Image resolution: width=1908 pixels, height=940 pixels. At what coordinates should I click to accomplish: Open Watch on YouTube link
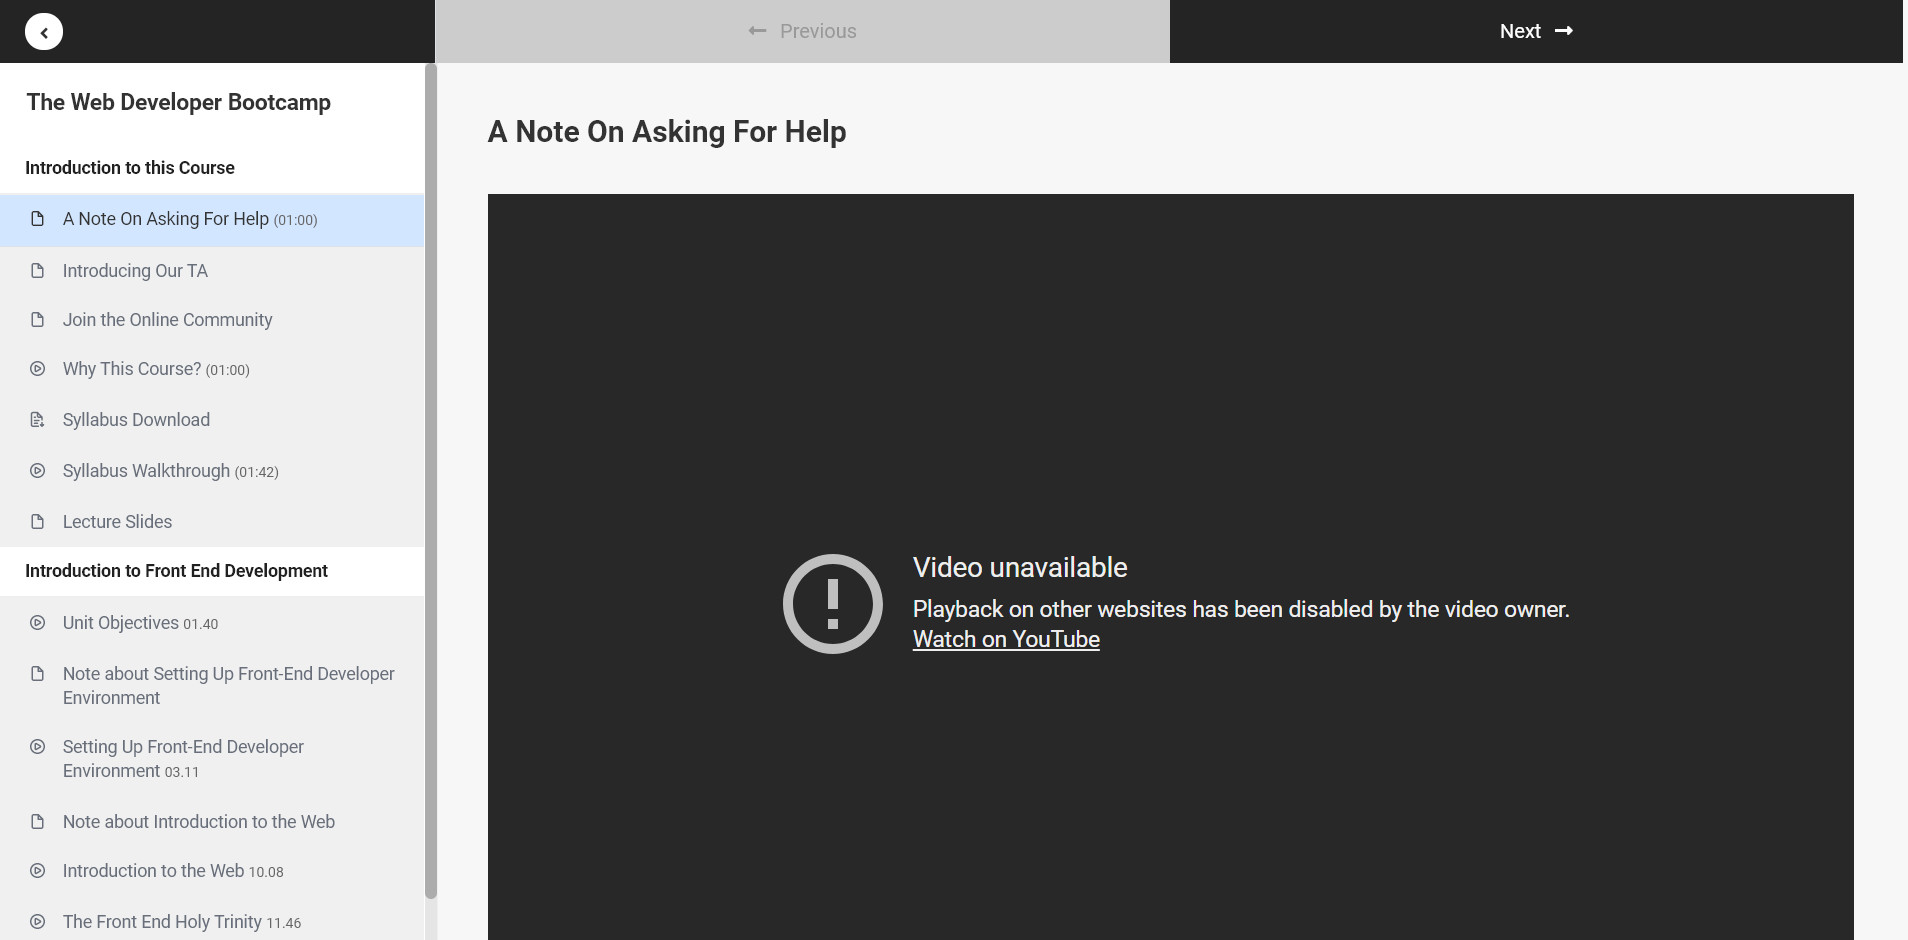(1006, 640)
